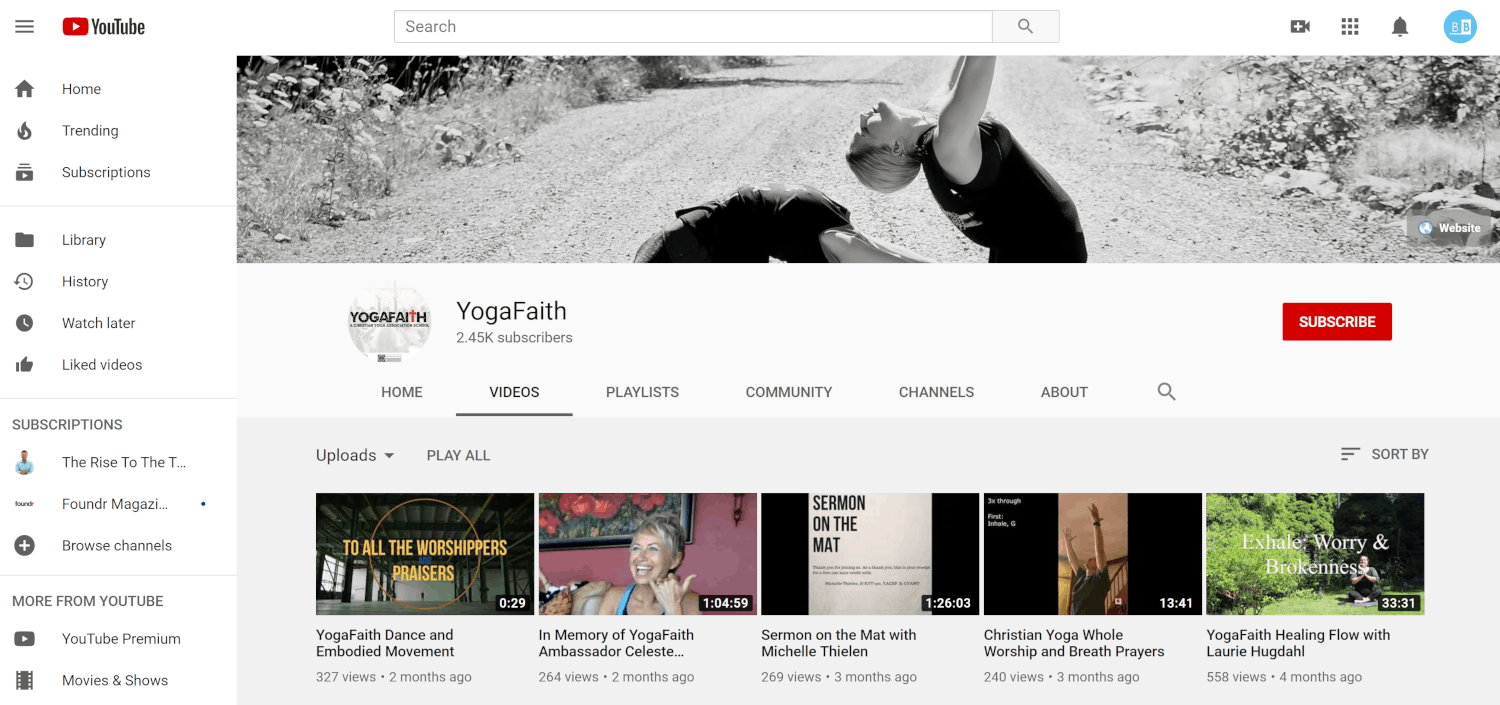Click the Browse channels plus icon

click(25, 546)
